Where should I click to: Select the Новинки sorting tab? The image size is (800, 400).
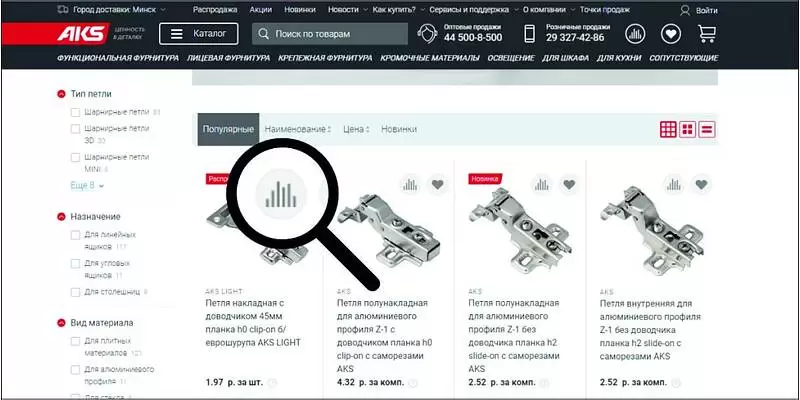pos(399,130)
